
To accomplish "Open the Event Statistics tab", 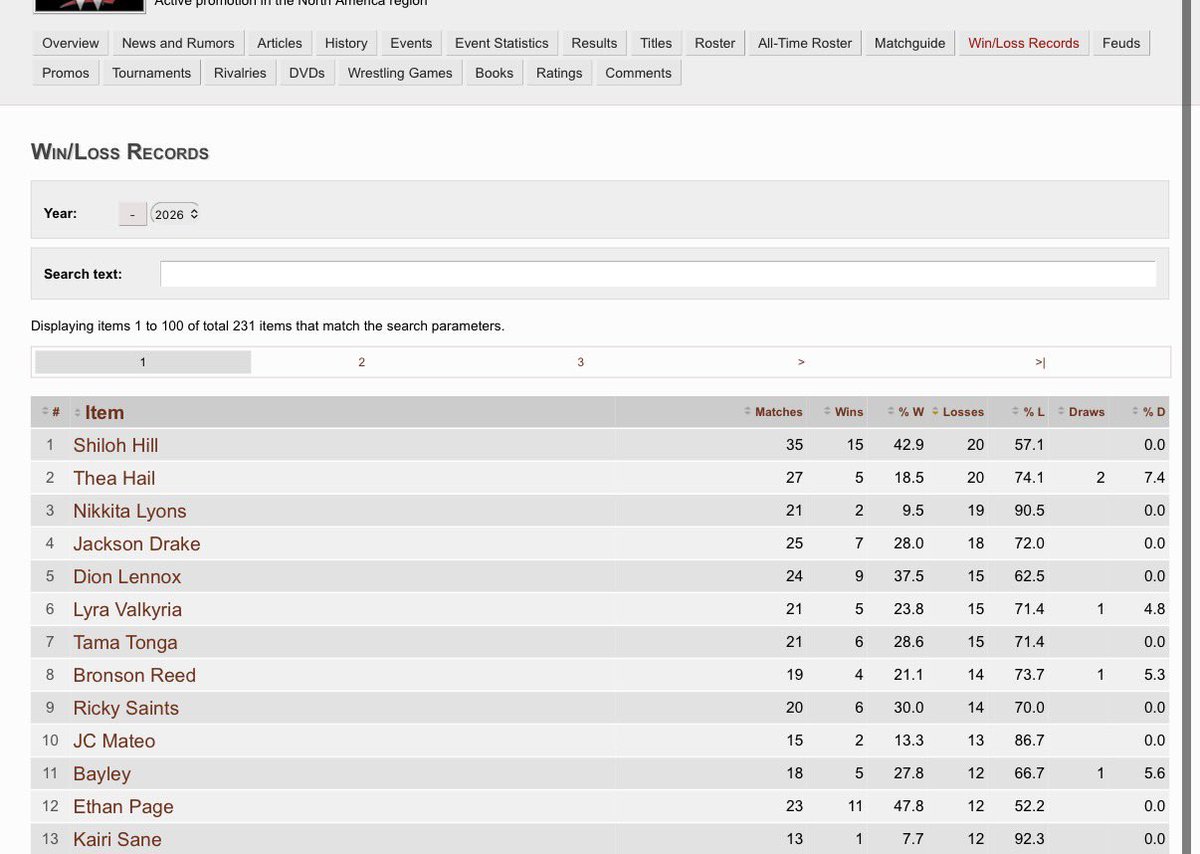I will 501,43.
